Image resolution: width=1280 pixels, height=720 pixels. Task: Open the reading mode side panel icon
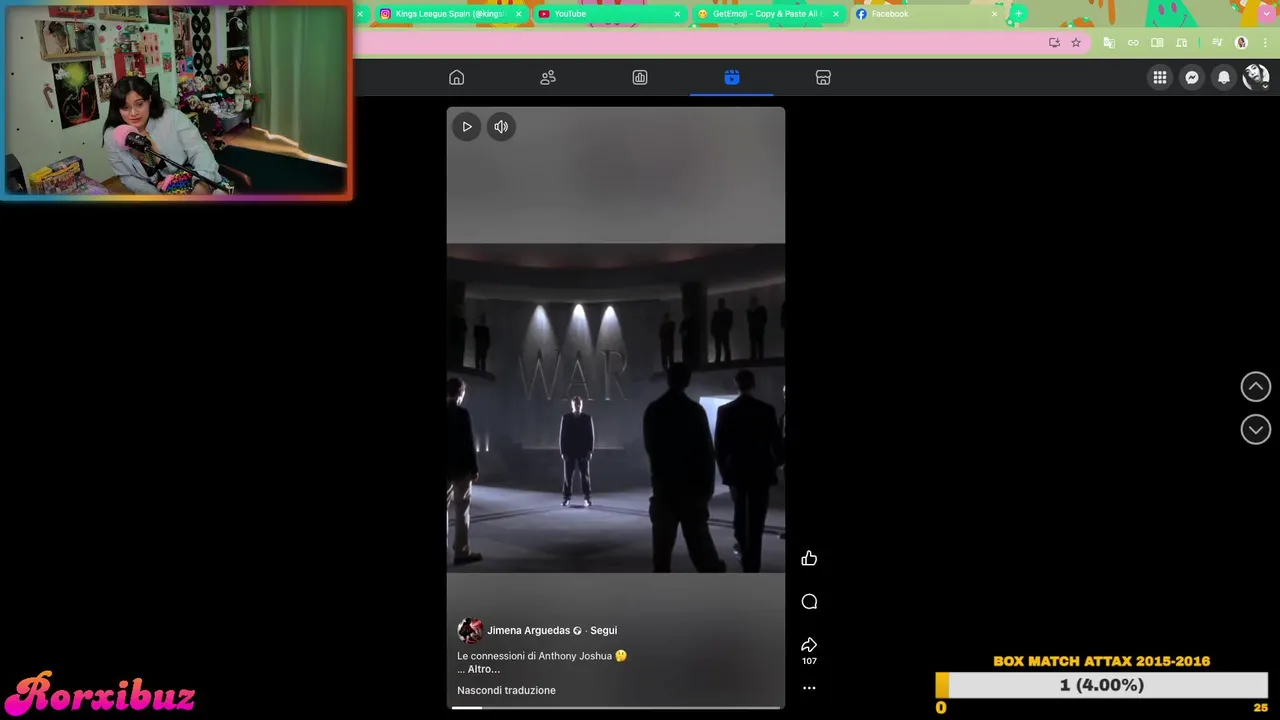1157,43
